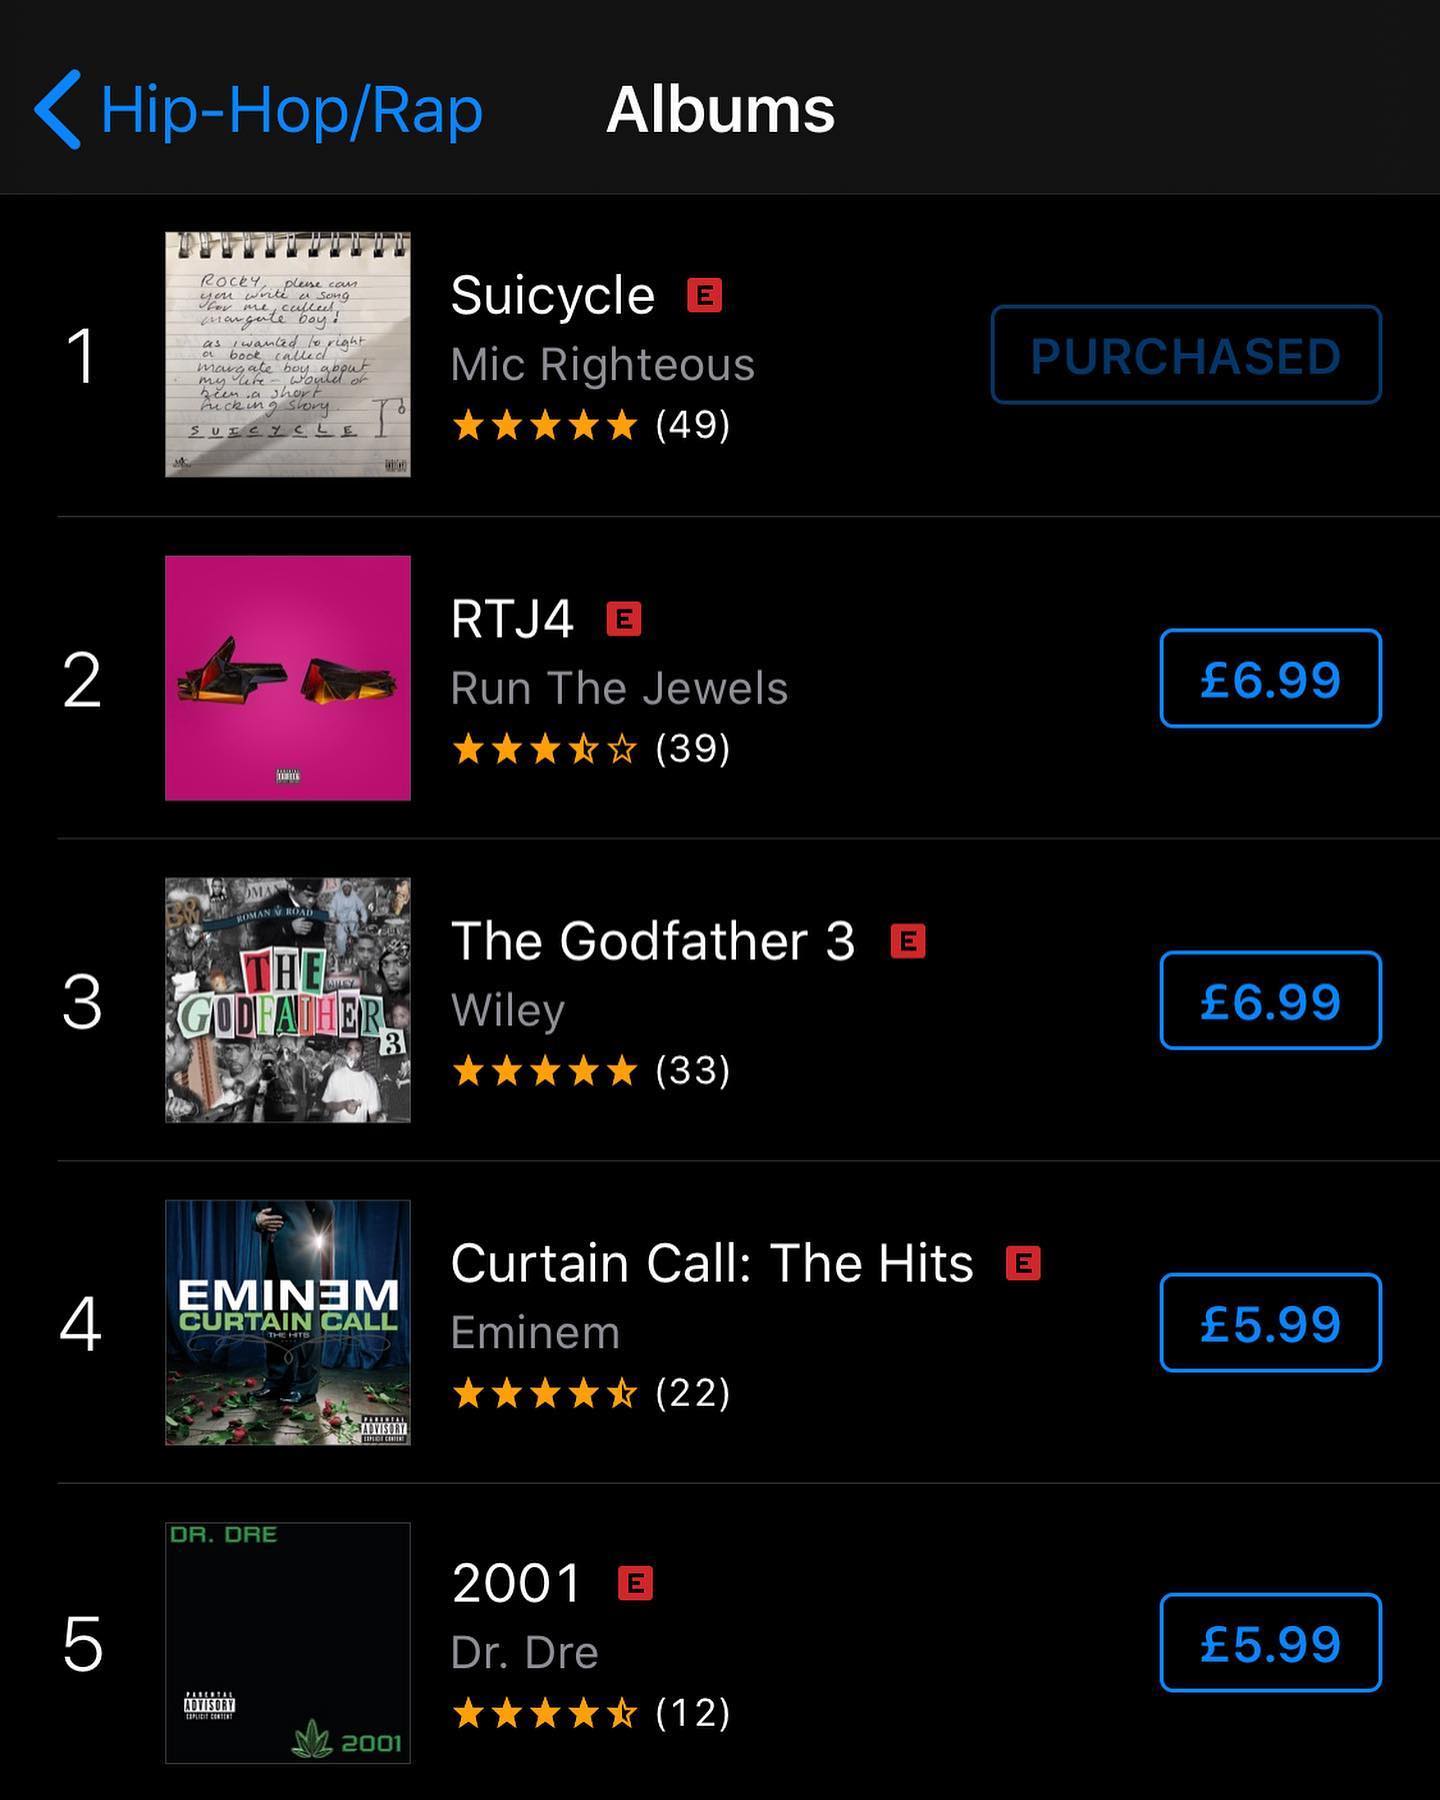Open The Godfather 3 album artwork
The image size is (1440, 1800).
tap(288, 1000)
